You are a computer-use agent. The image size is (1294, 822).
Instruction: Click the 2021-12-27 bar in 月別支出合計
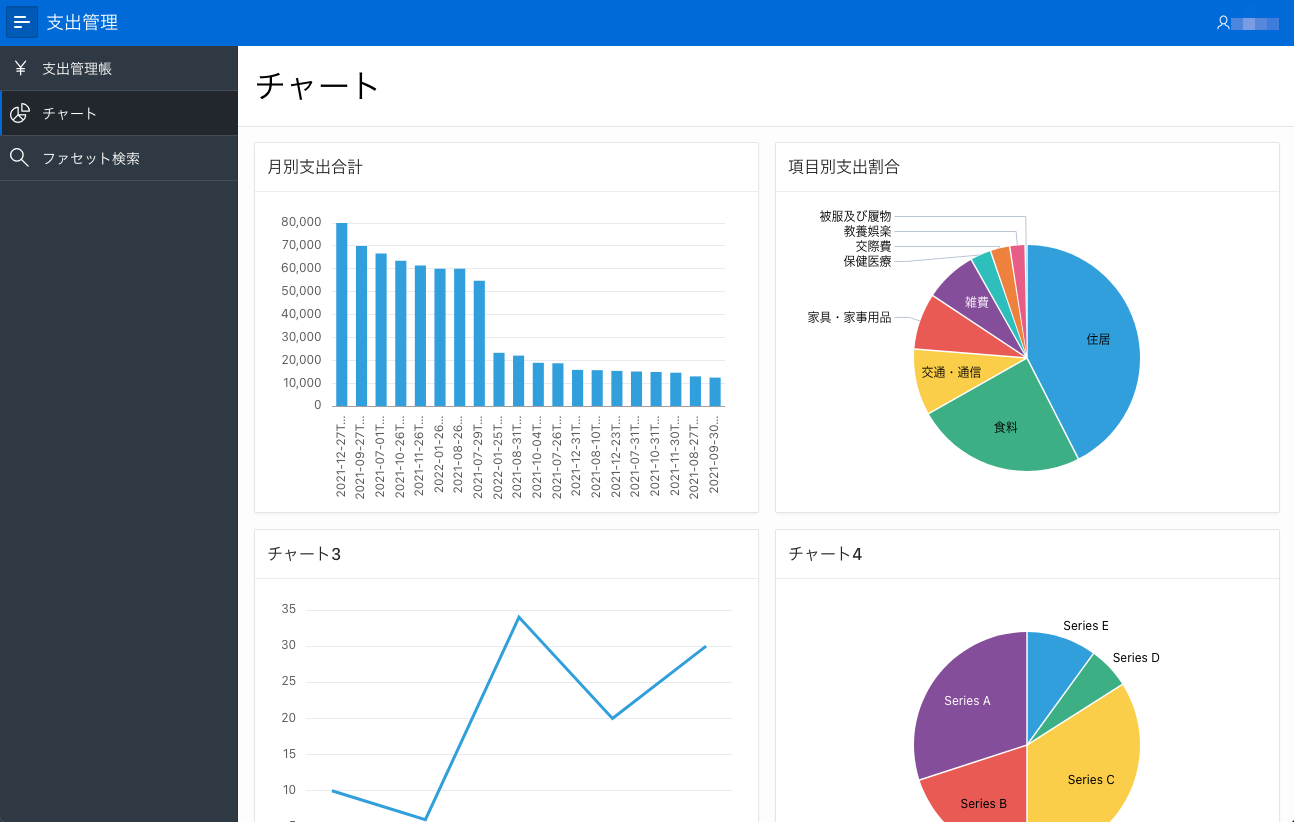pyautogui.click(x=341, y=314)
